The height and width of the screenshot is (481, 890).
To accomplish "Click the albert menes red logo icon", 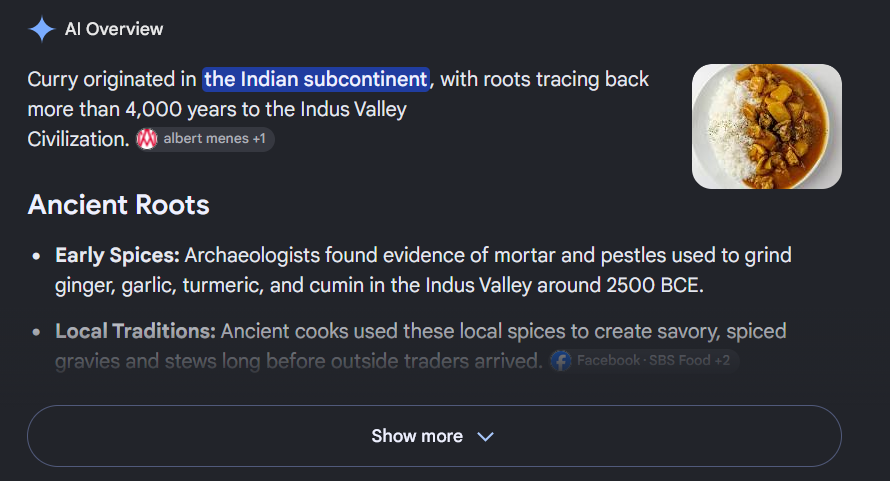I will pos(147,139).
